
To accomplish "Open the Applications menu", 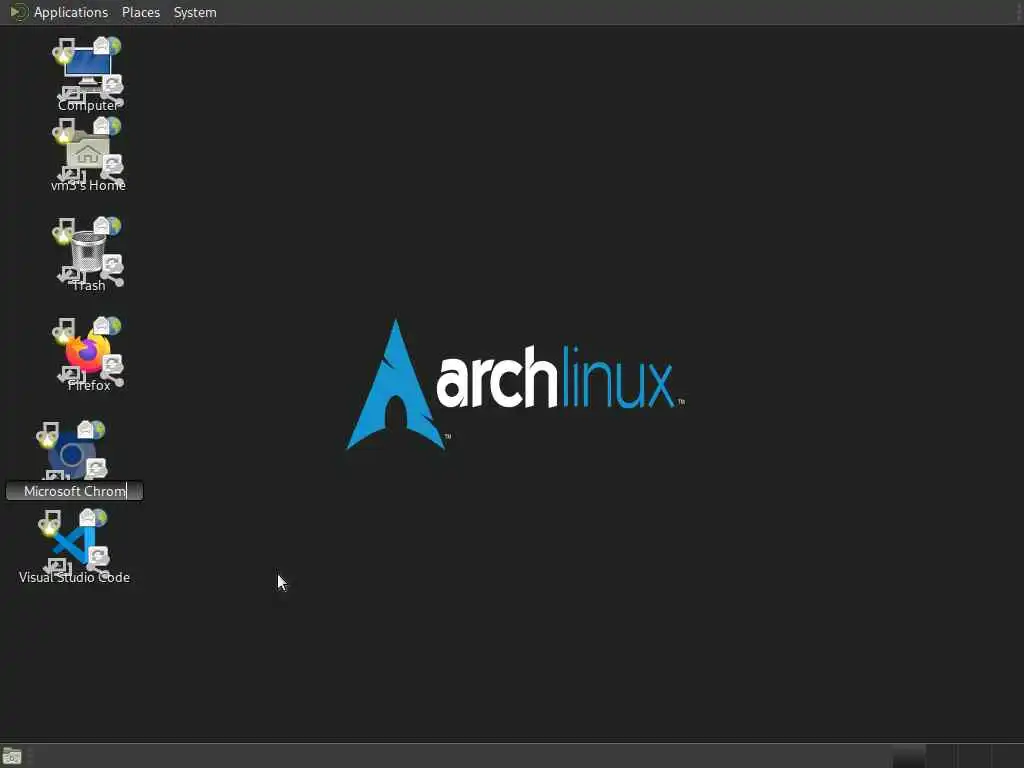I will pyautogui.click(x=71, y=12).
